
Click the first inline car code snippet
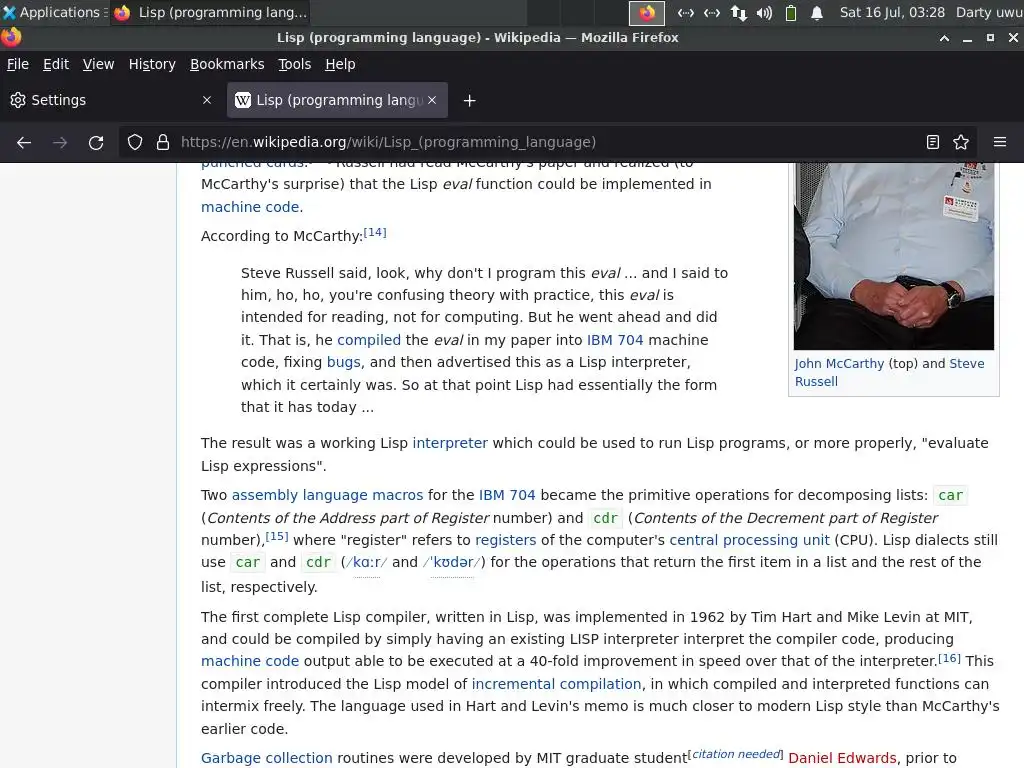pyautogui.click(x=950, y=496)
